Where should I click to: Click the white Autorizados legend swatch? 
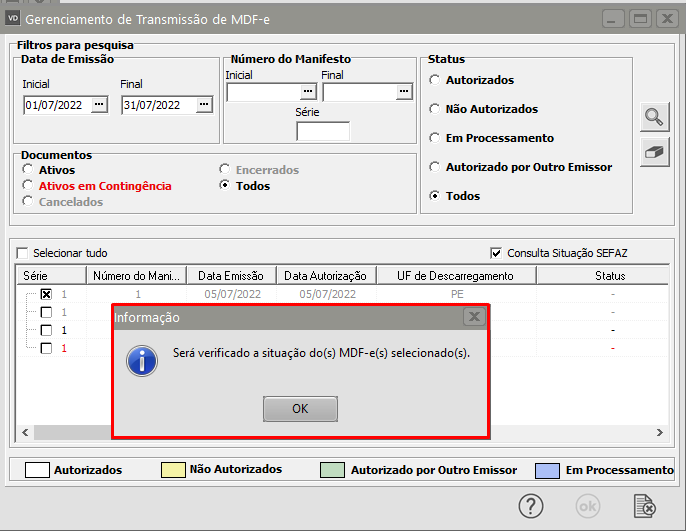(37, 470)
